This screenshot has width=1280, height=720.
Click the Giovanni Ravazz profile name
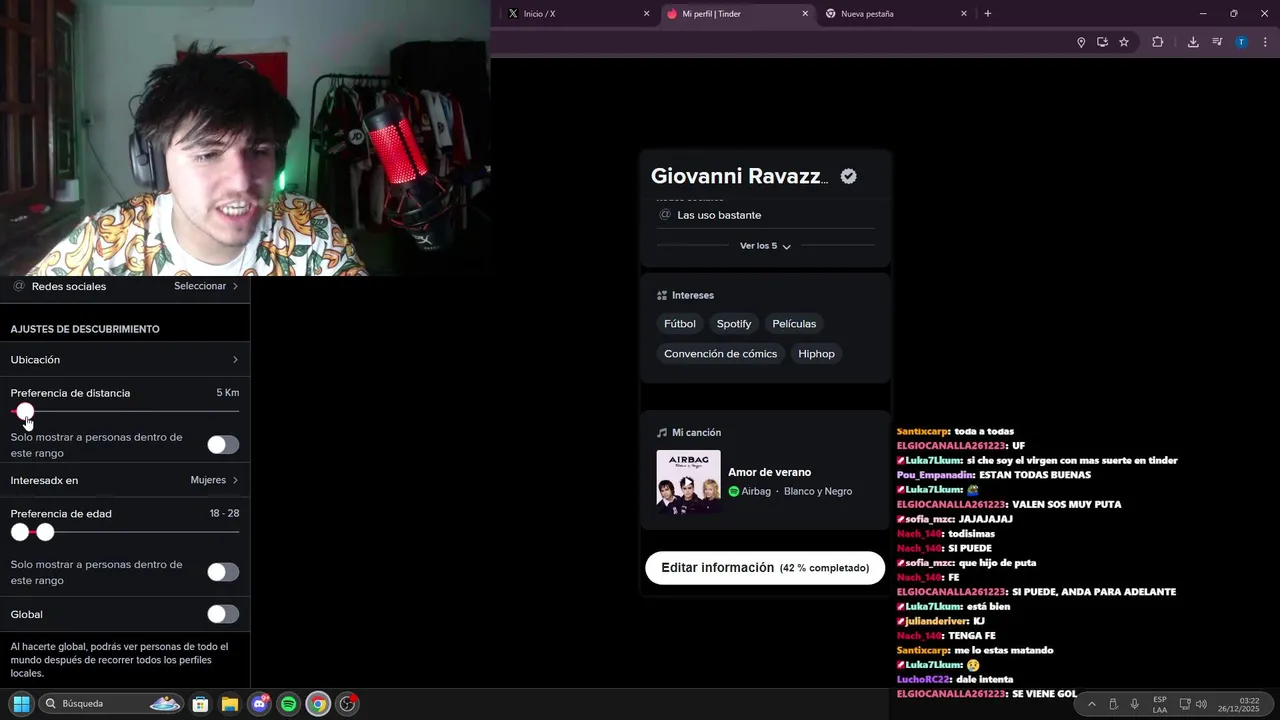tap(739, 176)
